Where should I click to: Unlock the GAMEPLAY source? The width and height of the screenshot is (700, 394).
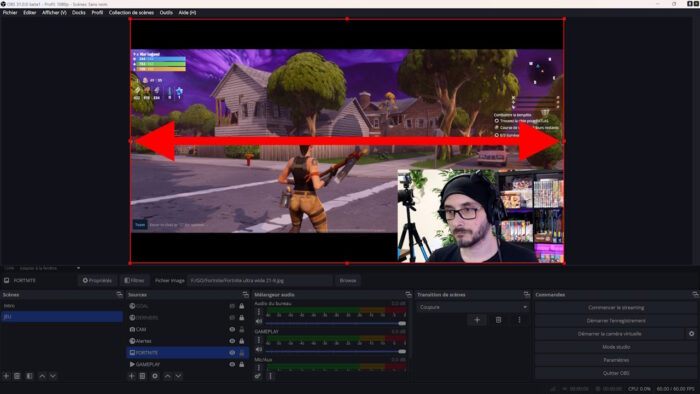(x=242, y=364)
